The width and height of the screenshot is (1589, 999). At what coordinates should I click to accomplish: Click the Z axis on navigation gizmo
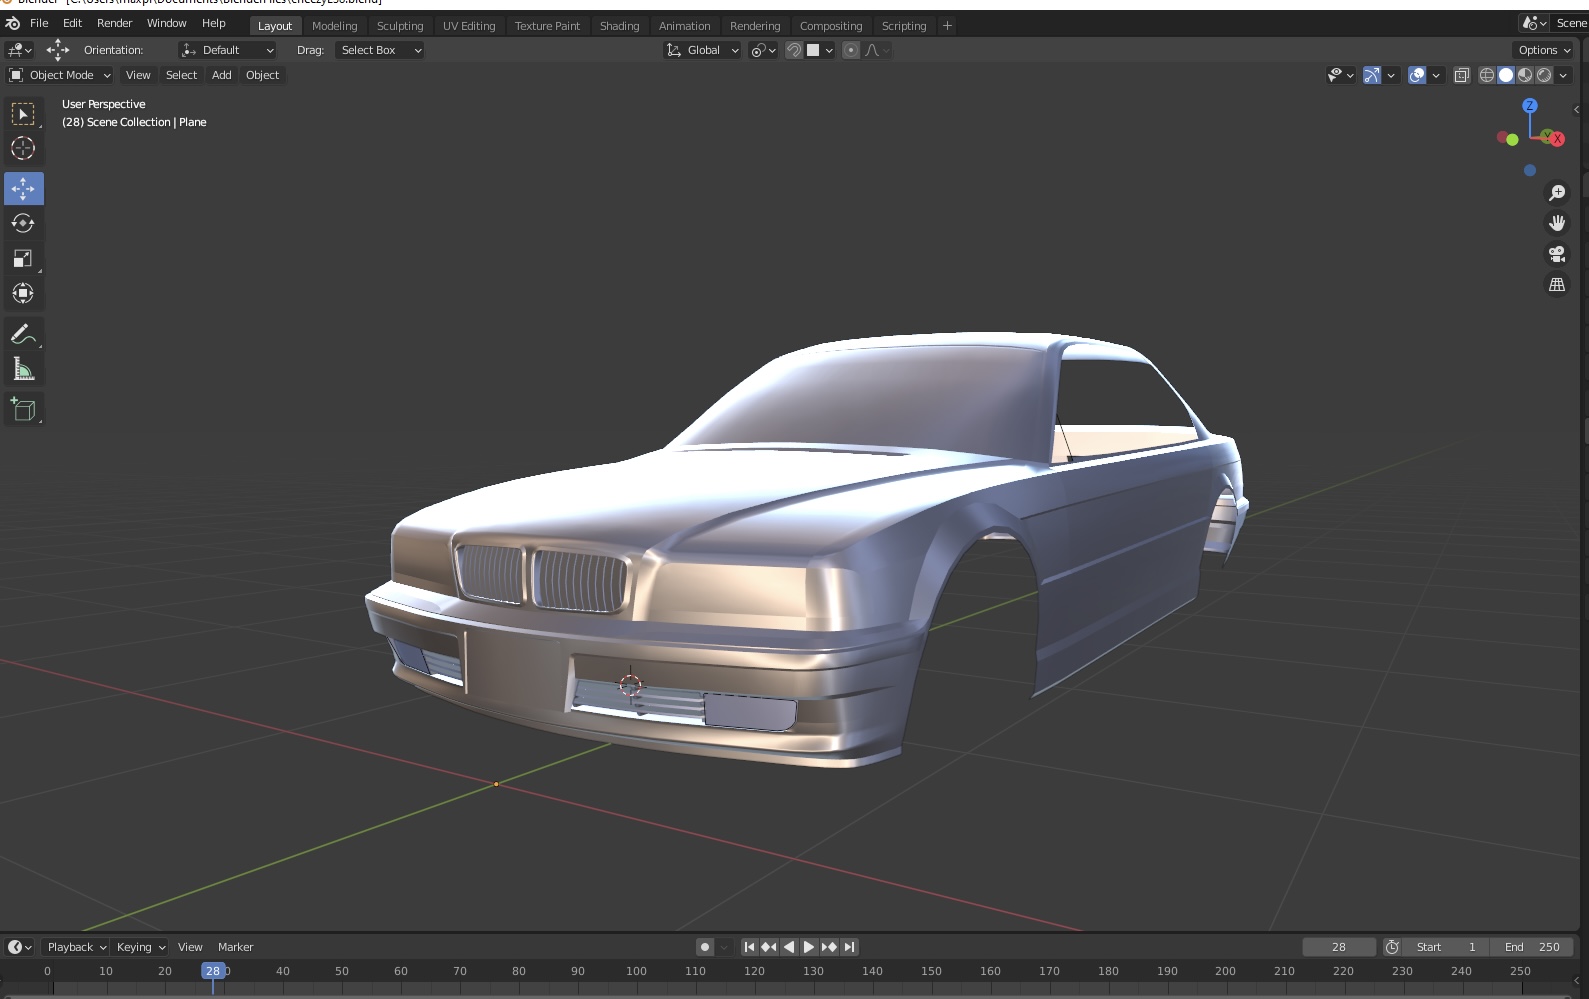click(x=1530, y=105)
